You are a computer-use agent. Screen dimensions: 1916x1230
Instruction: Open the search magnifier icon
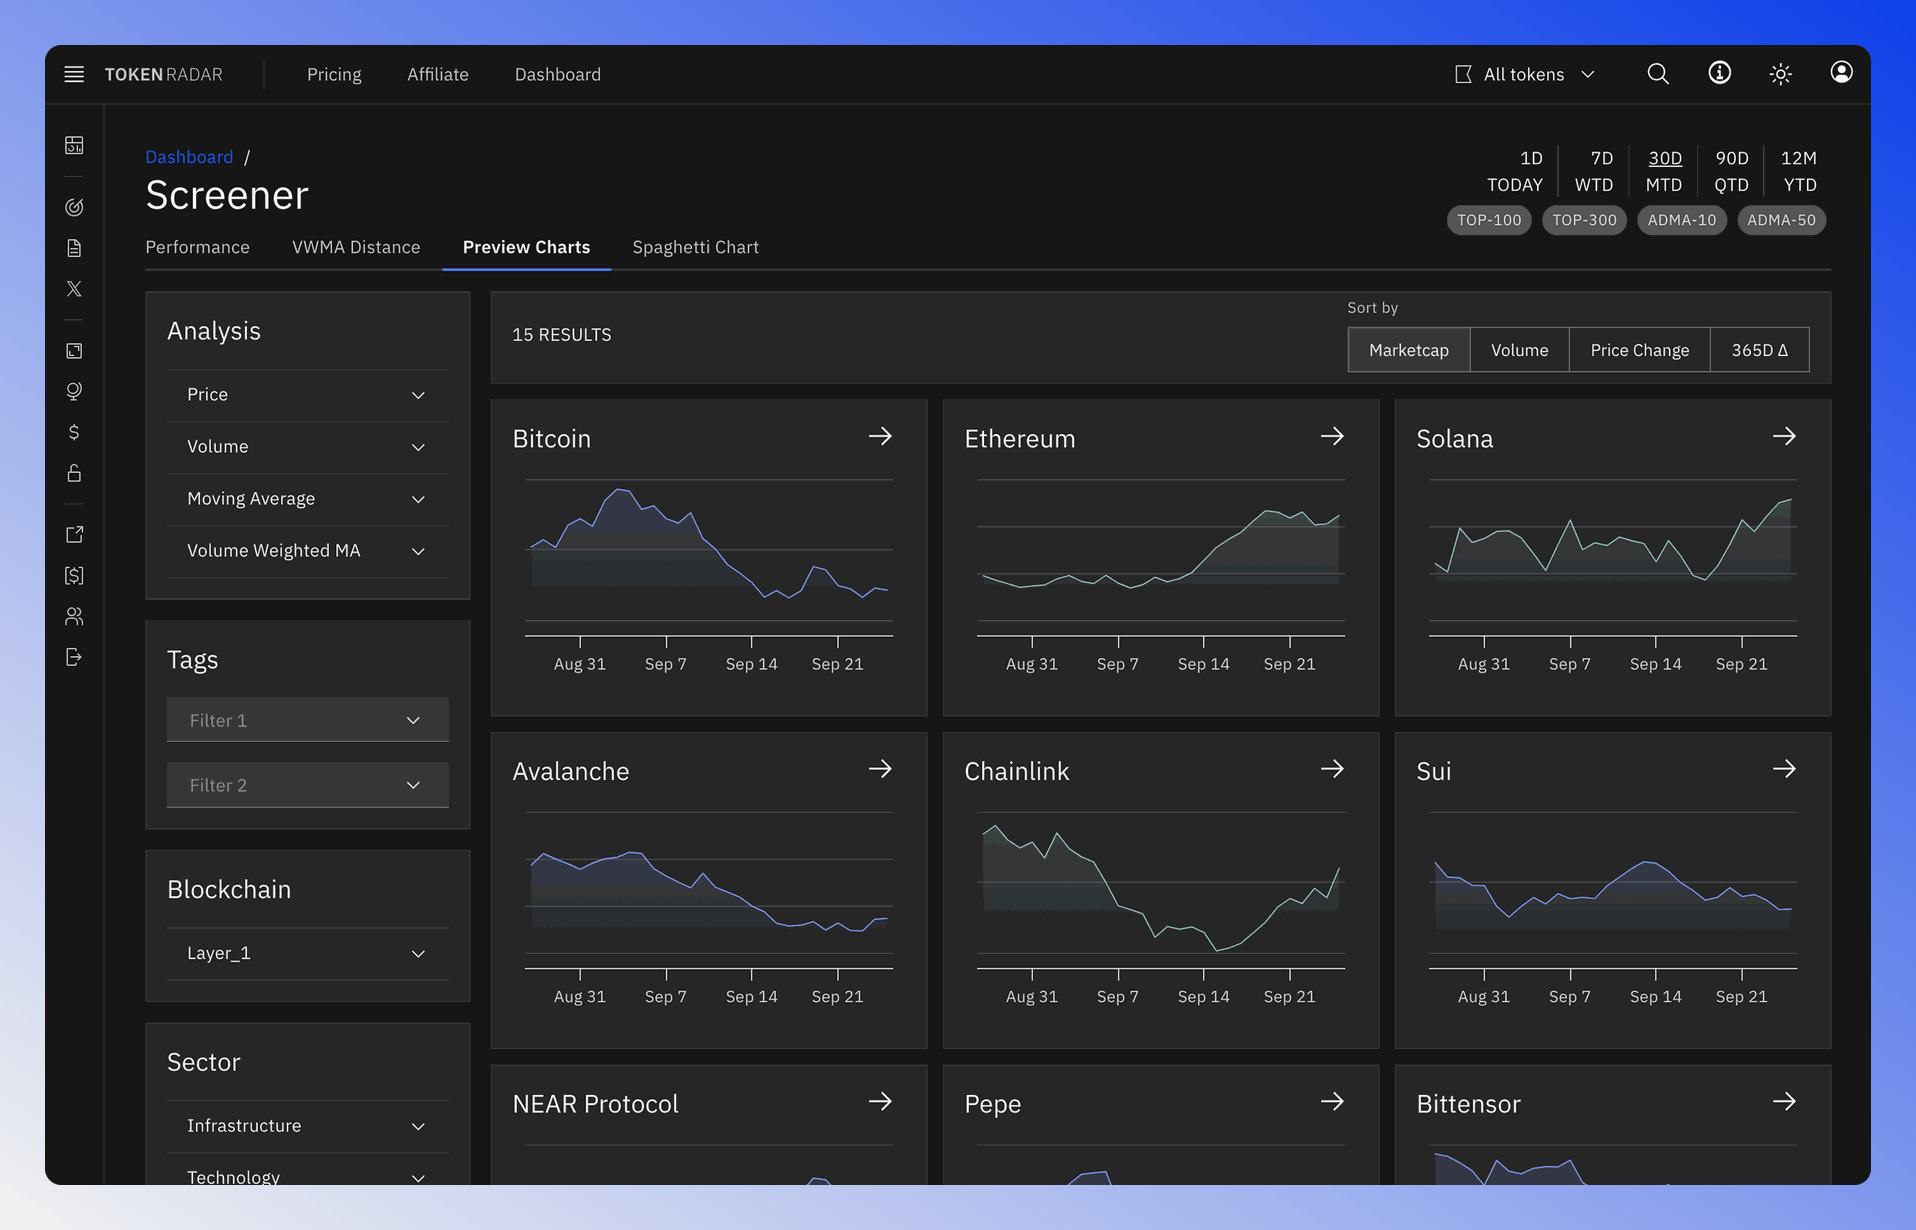pyautogui.click(x=1658, y=74)
